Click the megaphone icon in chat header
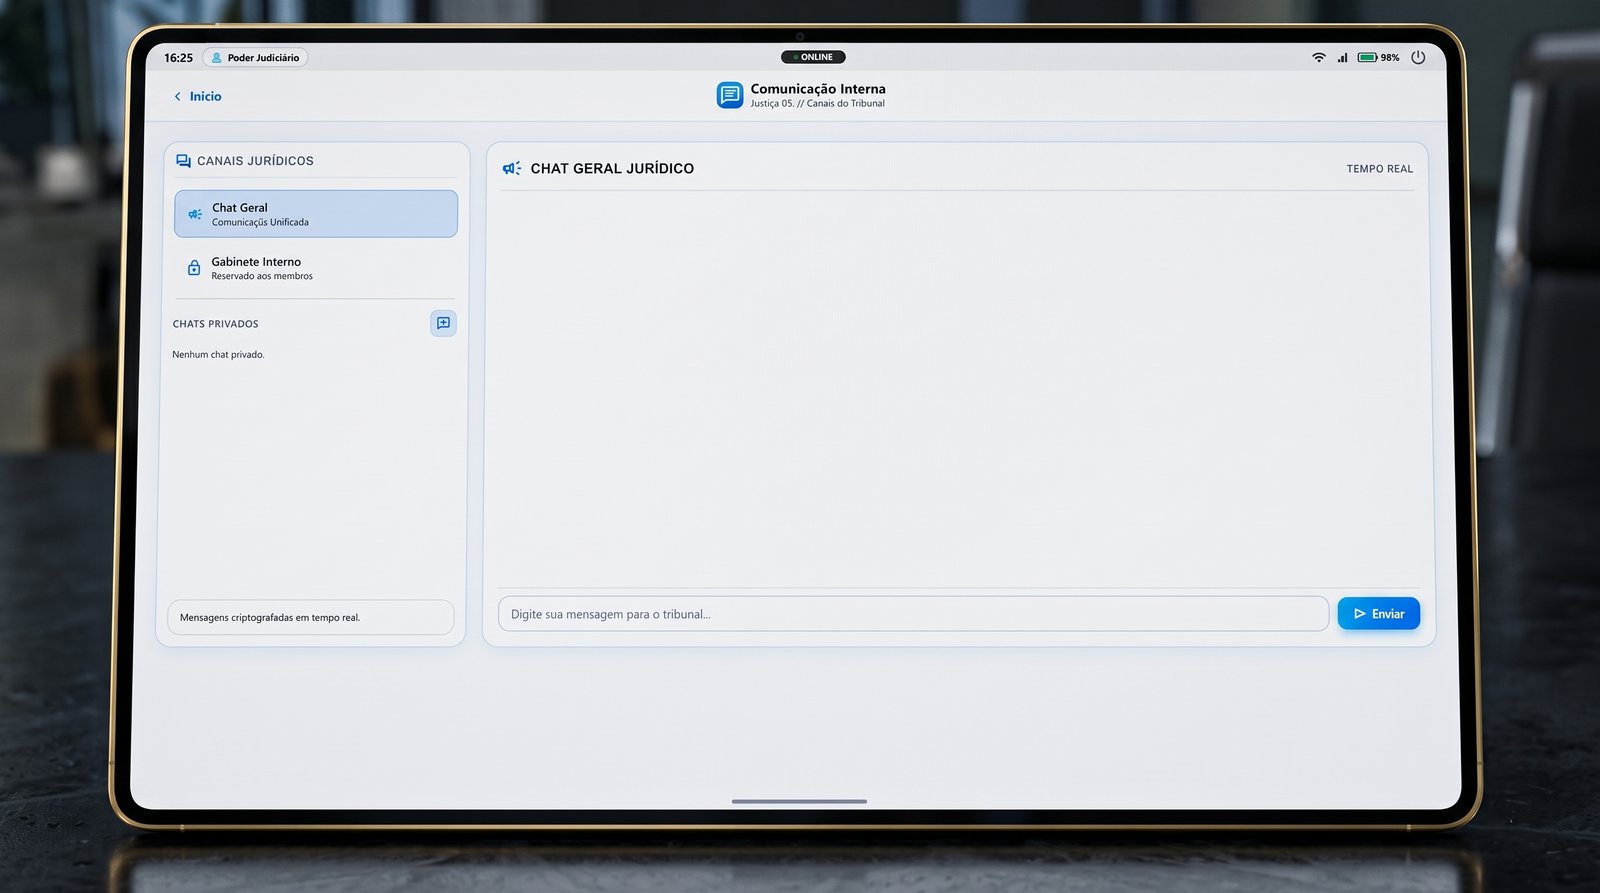This screenshot has height=893, width=1600. coord(512,168)
